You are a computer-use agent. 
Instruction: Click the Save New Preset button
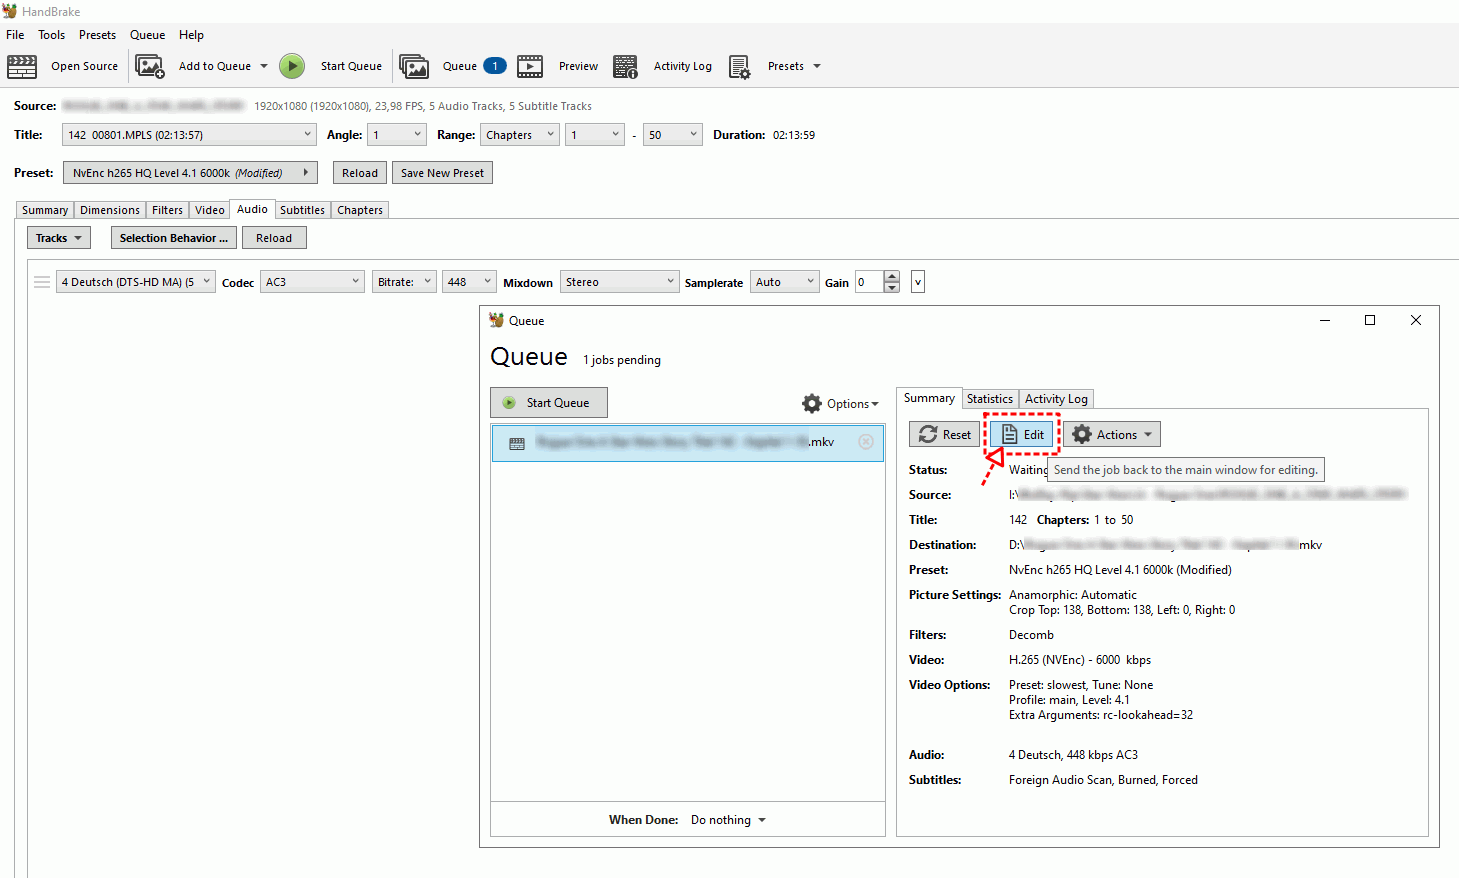tap(442, 173)
